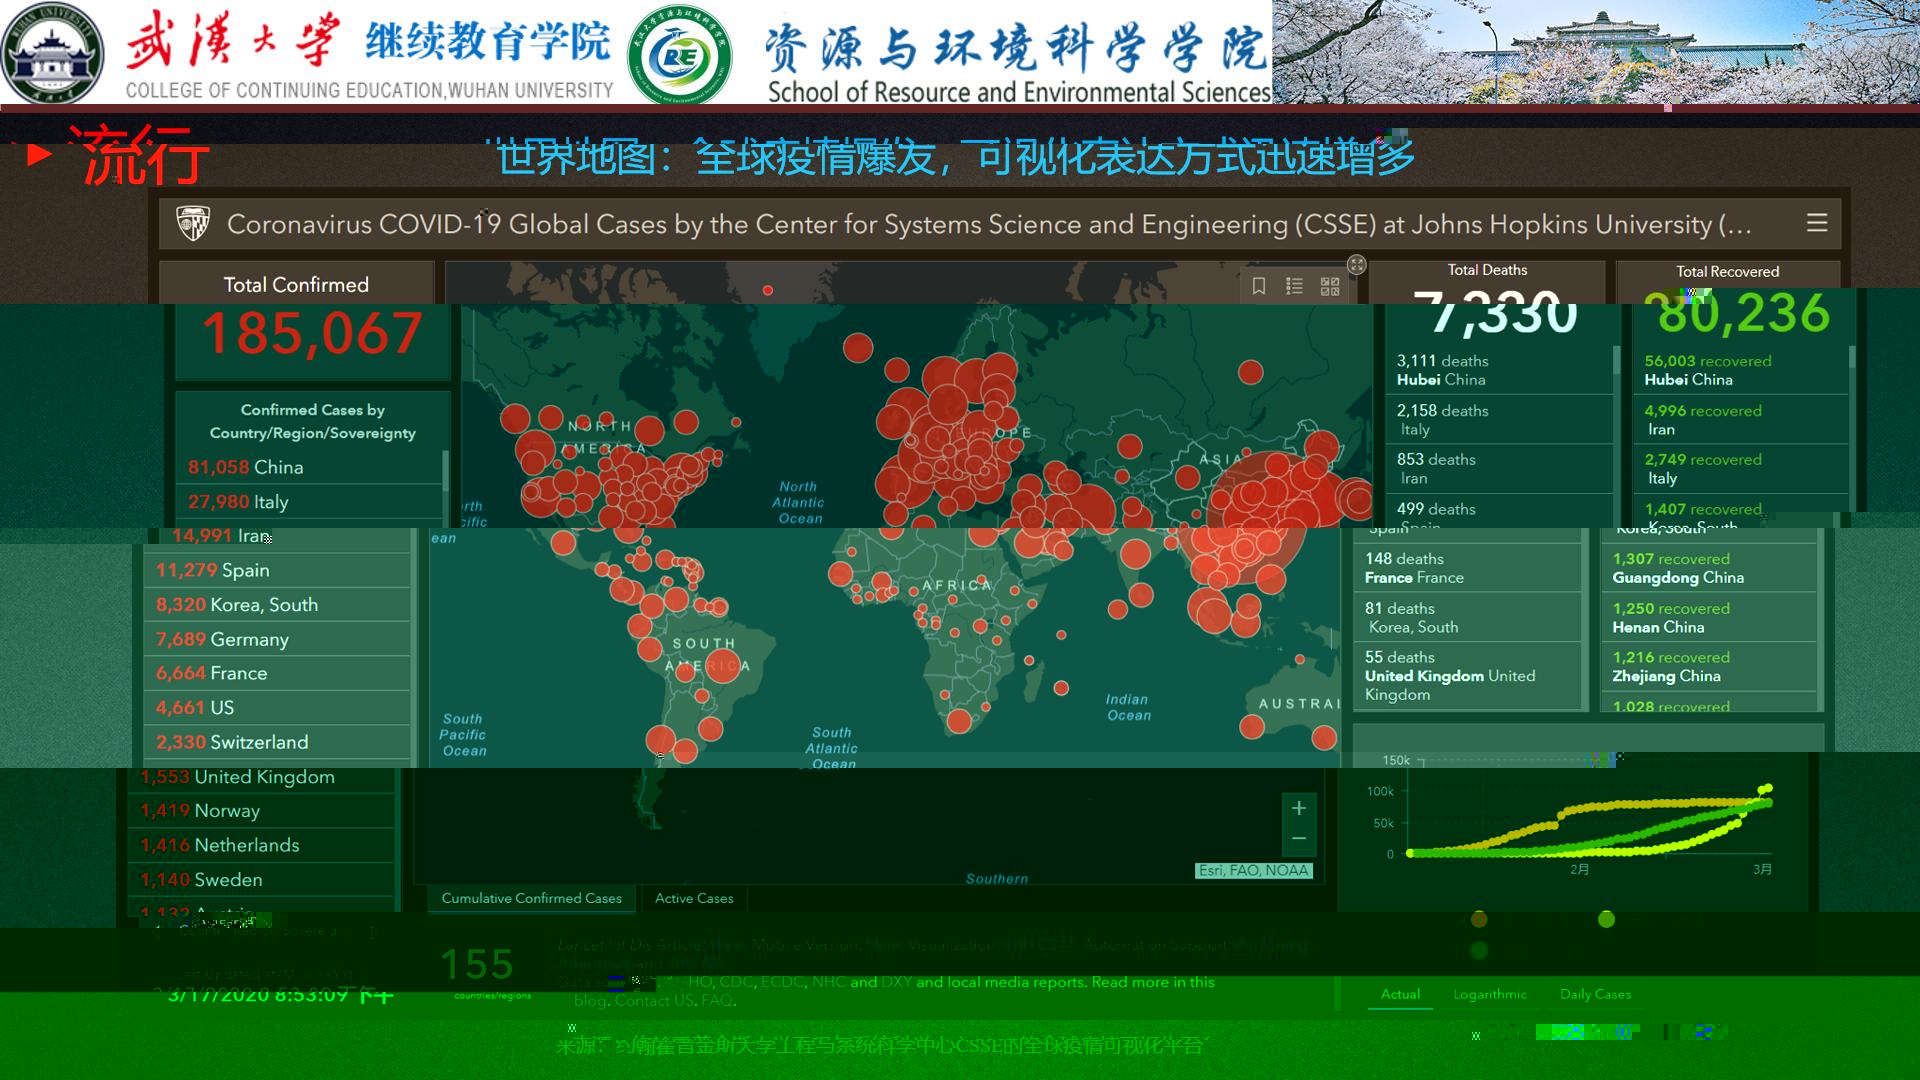This screenshot has width=1920, height=1080.
Task: Select 27,980 Italy in confirmed list
Action: pyautogui.click(x=309, y=502)
